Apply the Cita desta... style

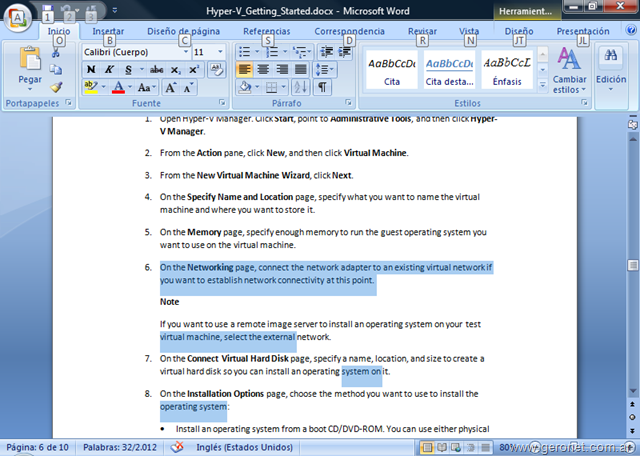click(x=449, y=69)
